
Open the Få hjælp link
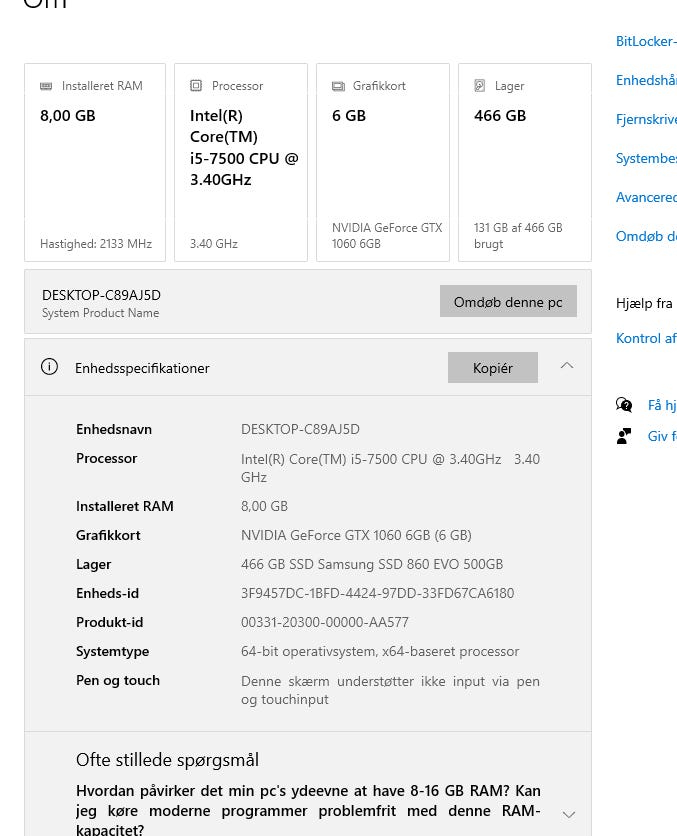click(x=662, y=405)
